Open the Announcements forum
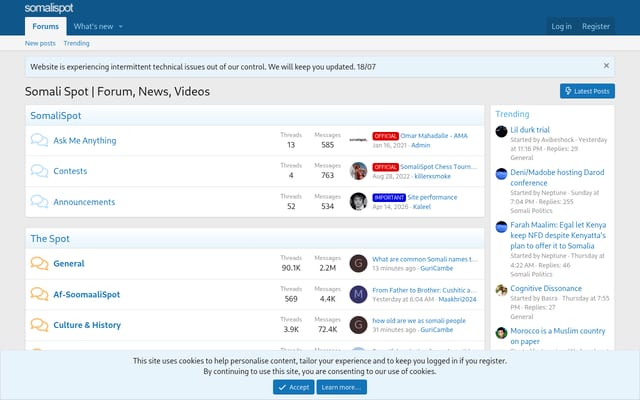The width and height of the screenshot is (640, 400). point(84,202)
